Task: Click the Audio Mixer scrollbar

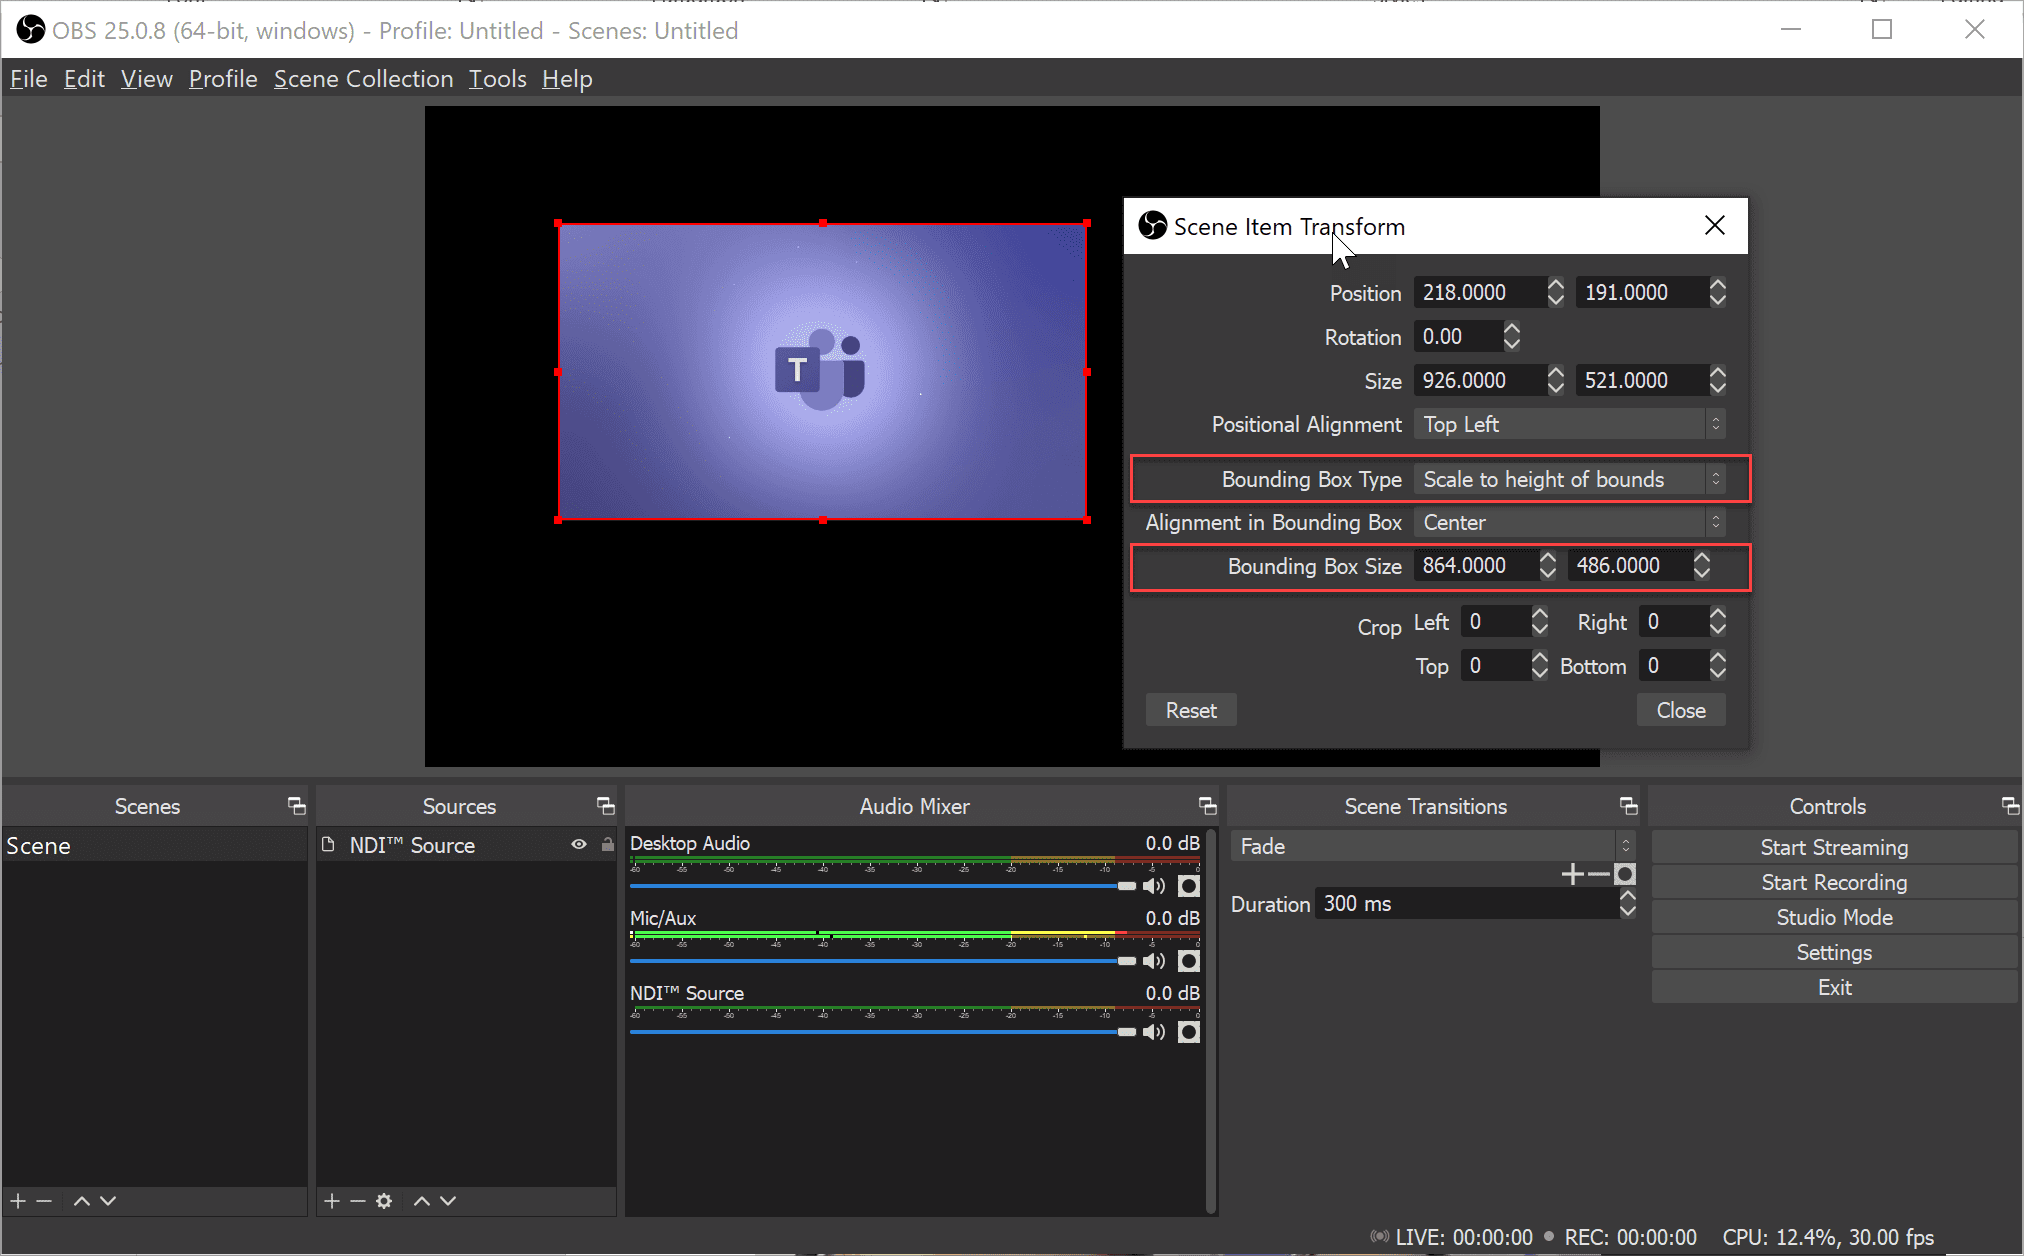Action: [1210, 1020]
